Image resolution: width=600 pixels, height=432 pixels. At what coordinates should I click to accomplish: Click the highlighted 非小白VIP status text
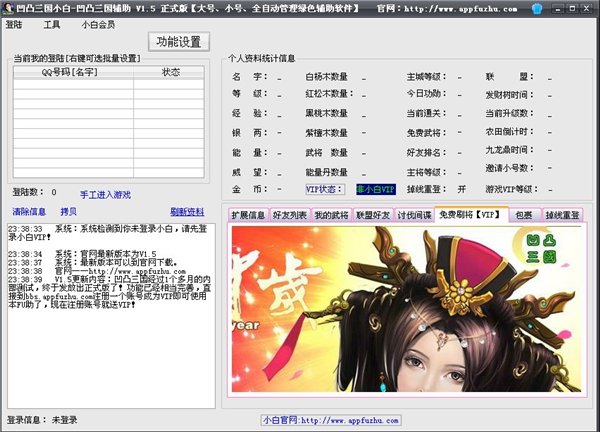click(x=376, y=189)
